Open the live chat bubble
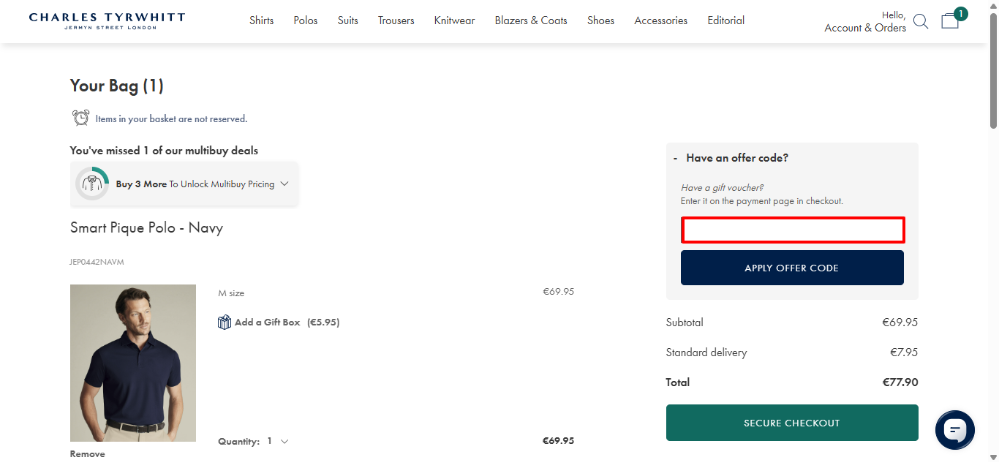The image size is (999, 462). [954, 430]
